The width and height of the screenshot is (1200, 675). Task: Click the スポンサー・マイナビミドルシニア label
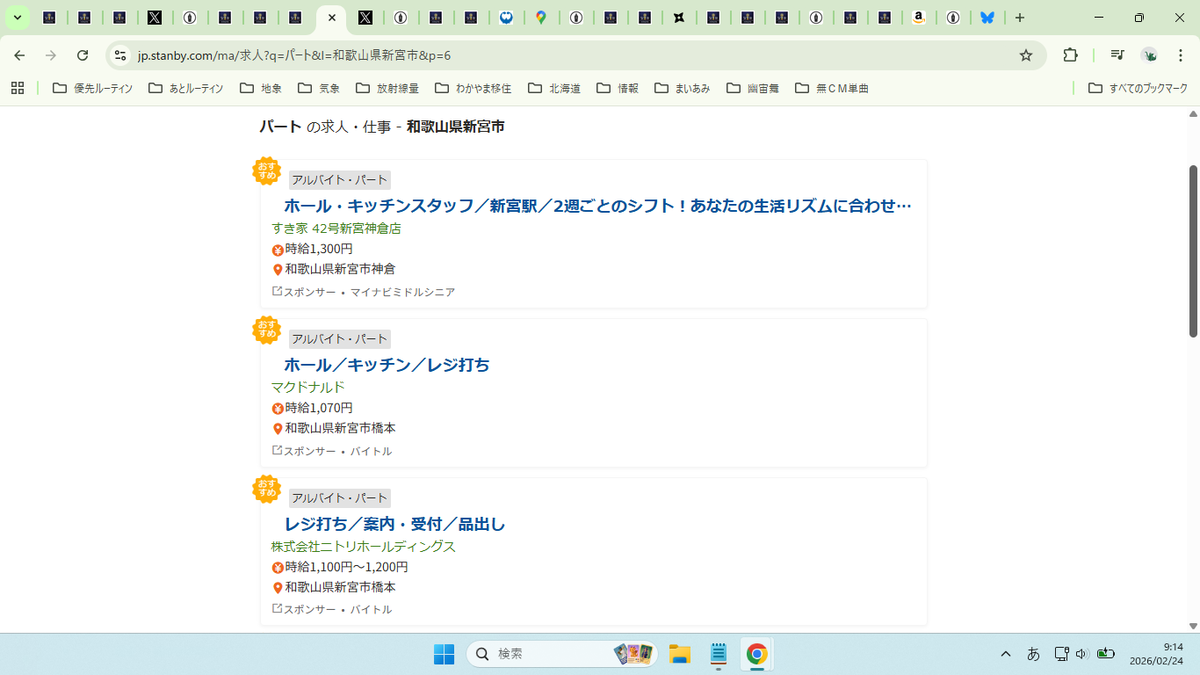click(364, 292)
